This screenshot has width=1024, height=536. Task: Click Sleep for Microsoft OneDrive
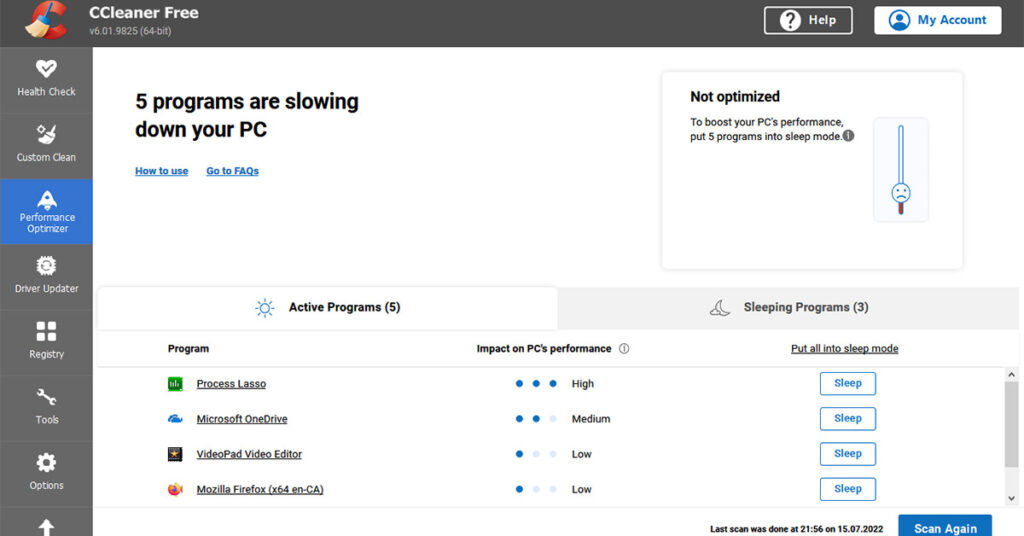(x=847, y=419)
